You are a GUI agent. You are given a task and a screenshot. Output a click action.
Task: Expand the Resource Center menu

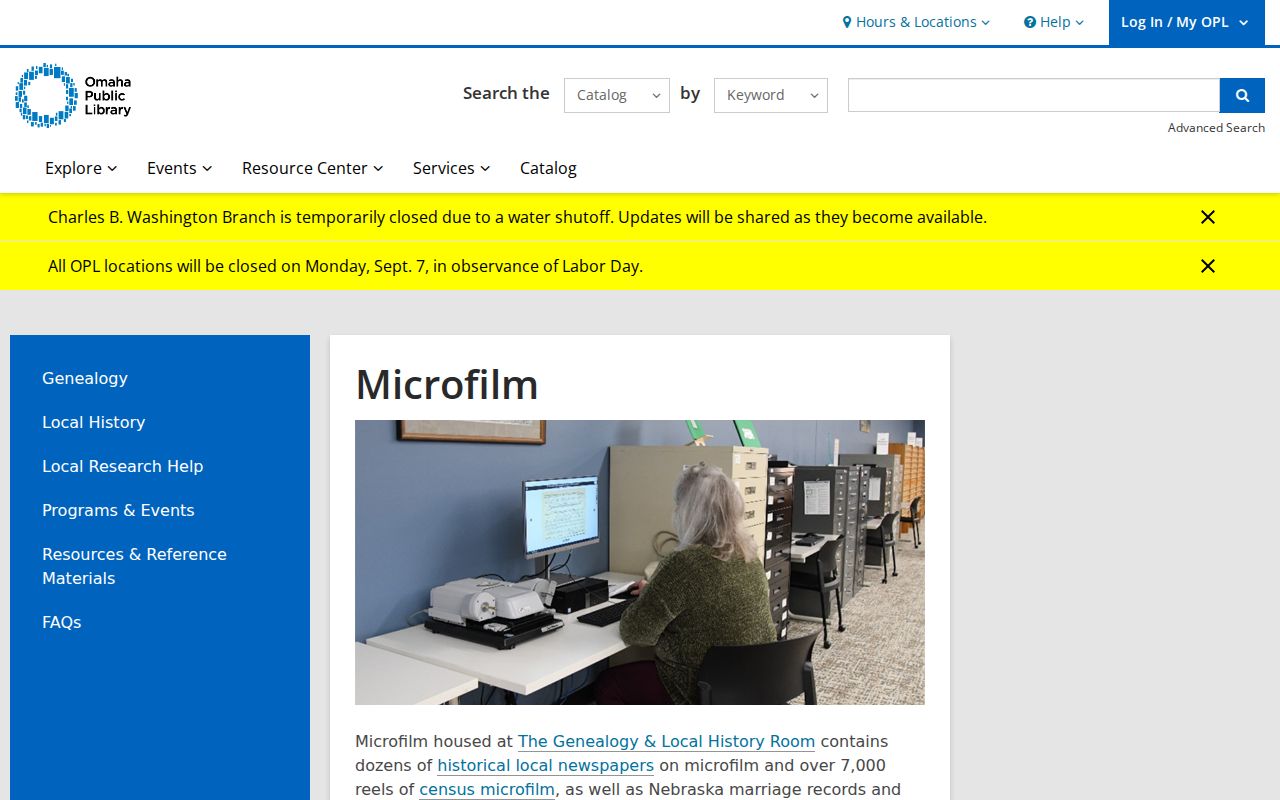pos(313,168)
